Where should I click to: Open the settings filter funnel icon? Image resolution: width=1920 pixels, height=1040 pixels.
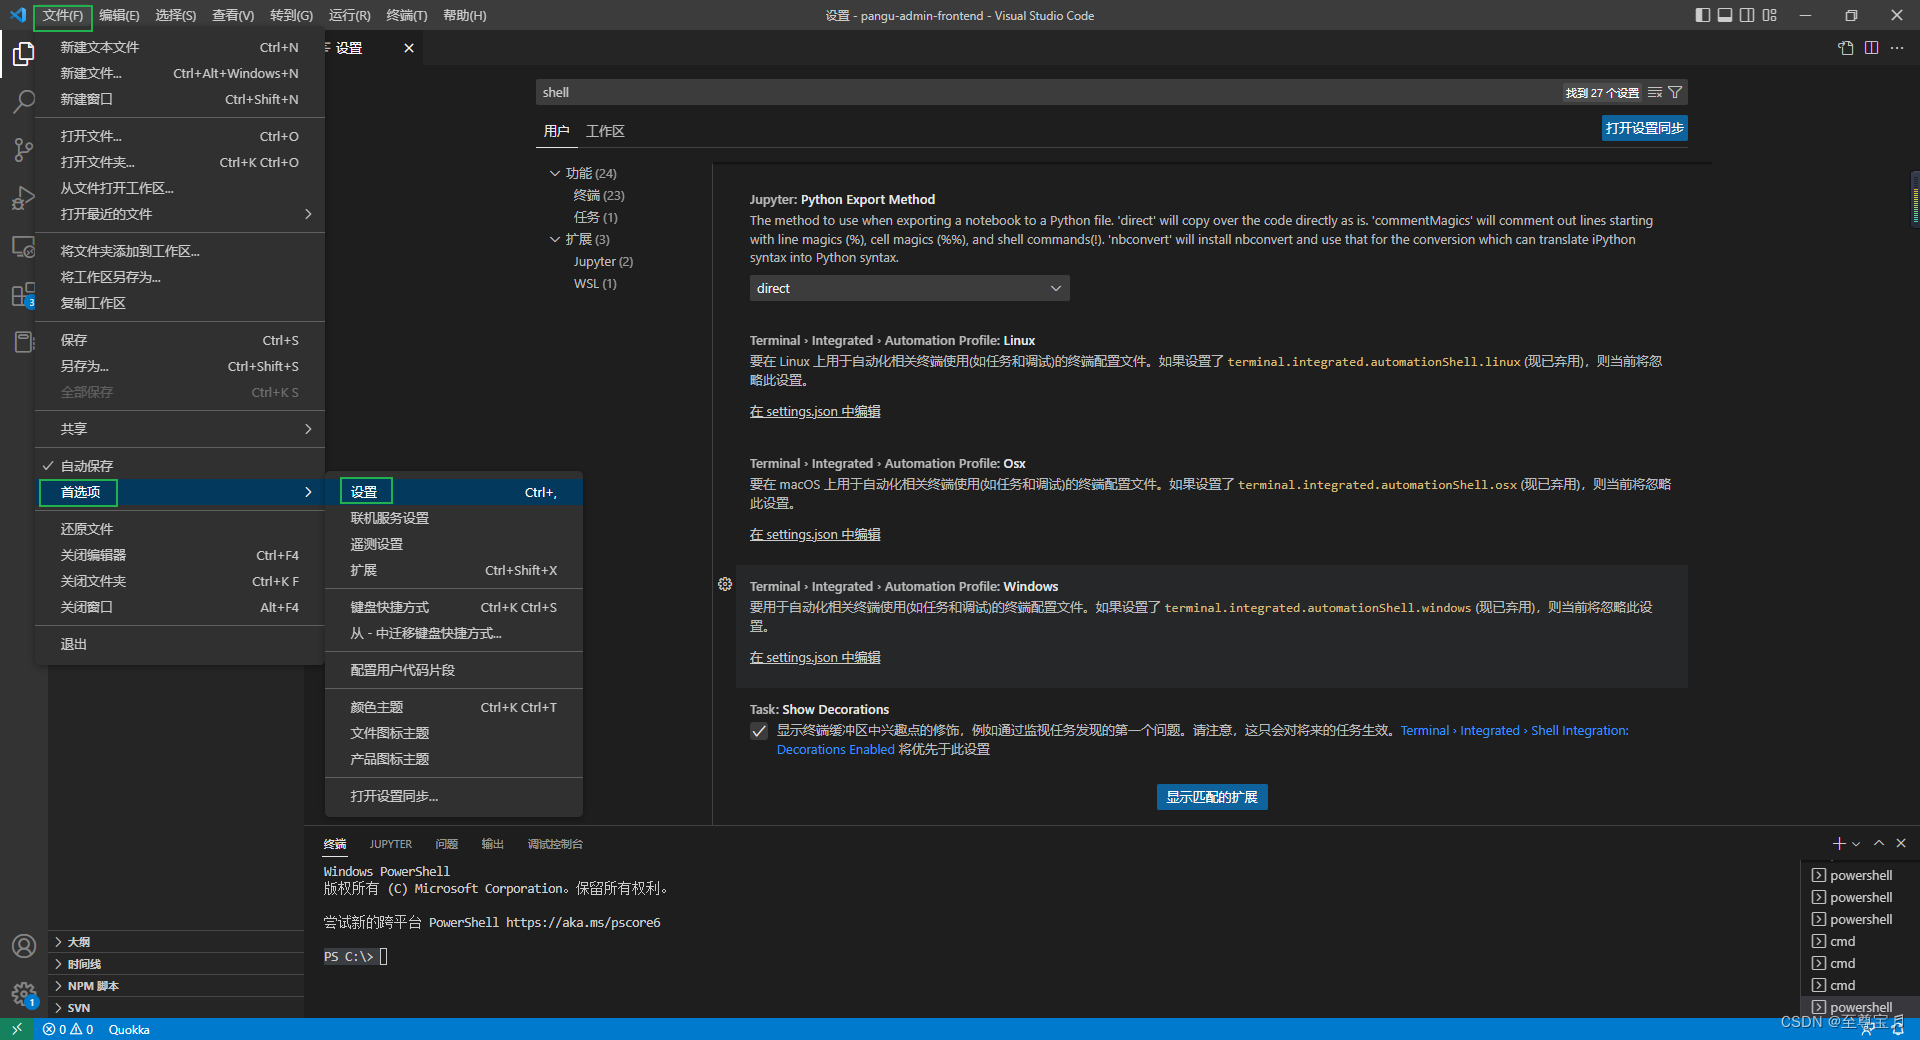point(1675,92)
